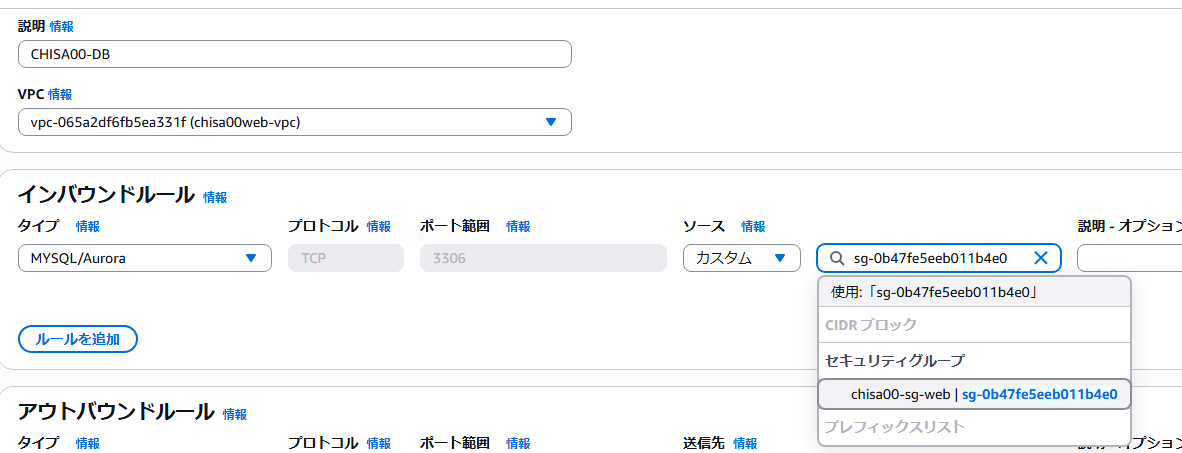Open 情報 link beside インバウンドルール heading

click(215, 198)
